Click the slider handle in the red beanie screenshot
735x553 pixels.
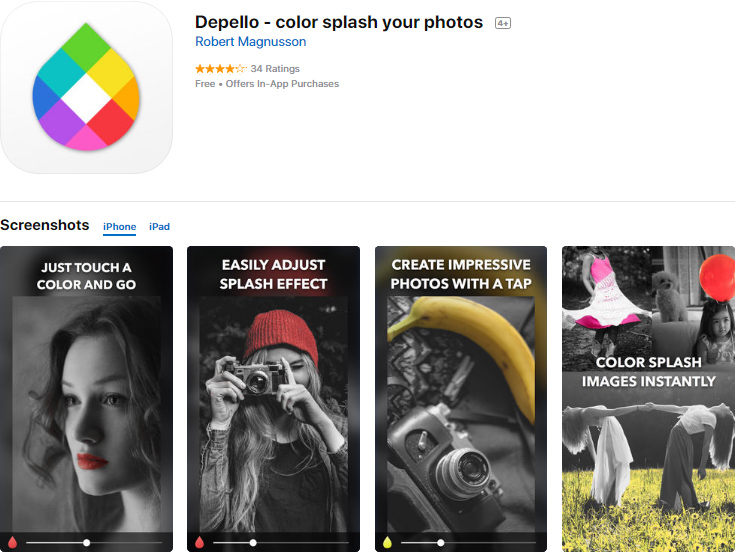pos(253,543)
